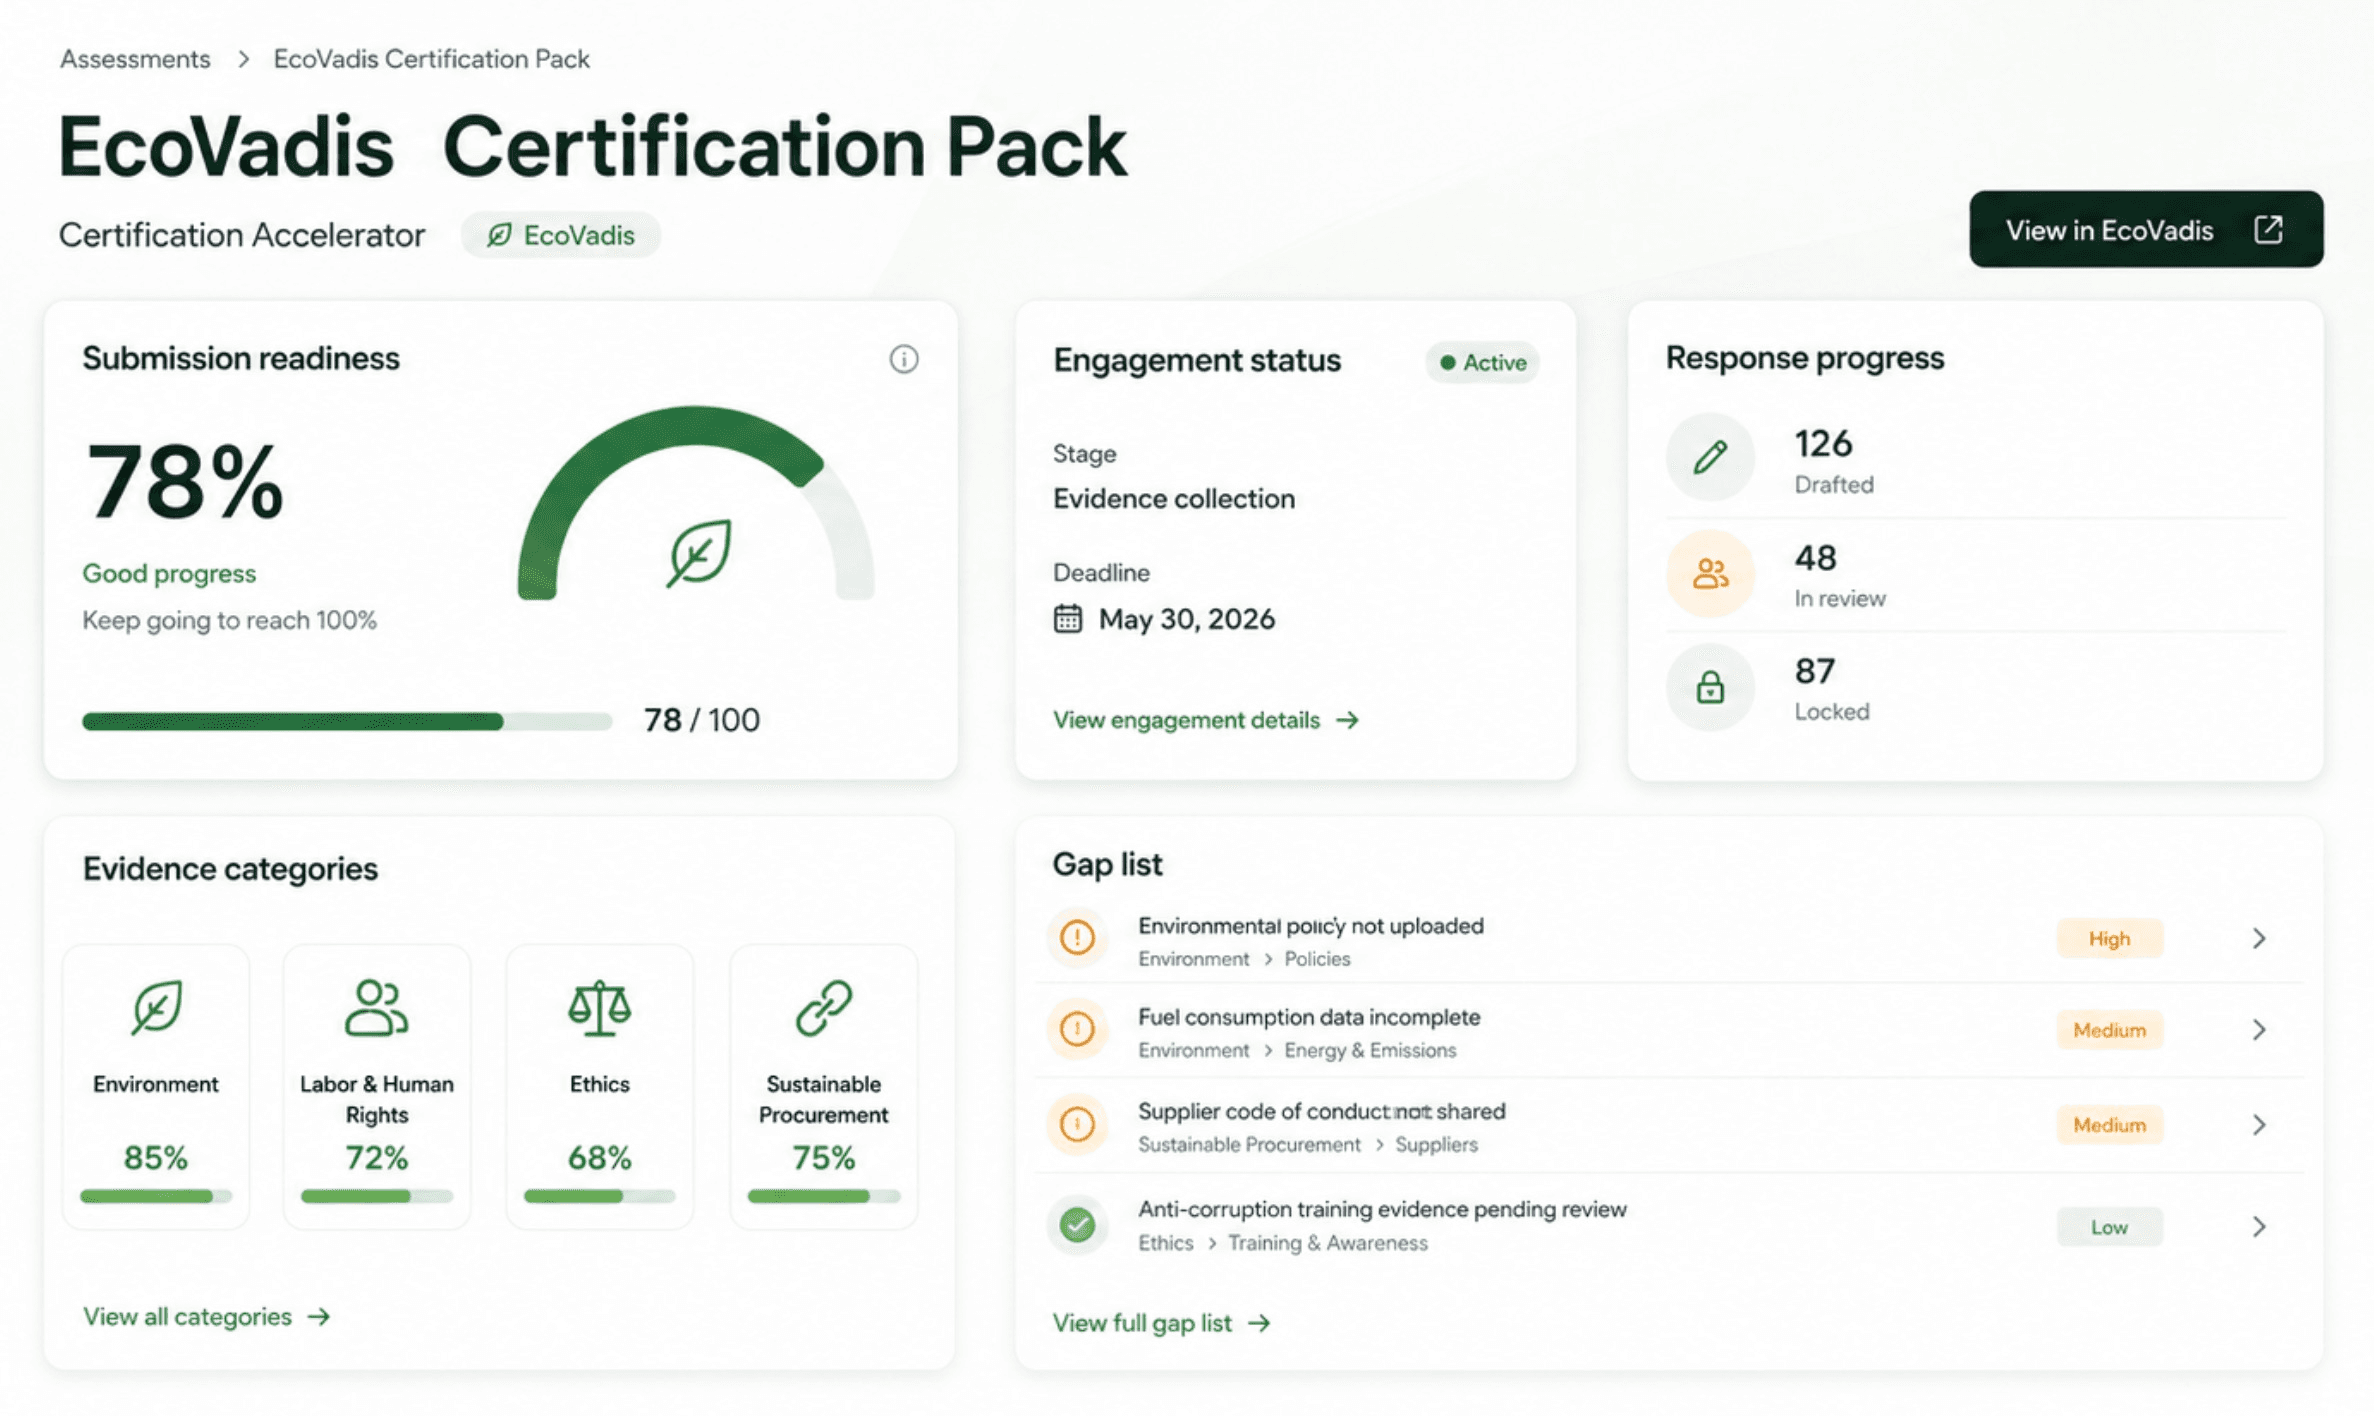Click the text Supplier code of conduct not shared
The image size is (2374, 1416).
pyautogui.click(x=1321, y=1111)
